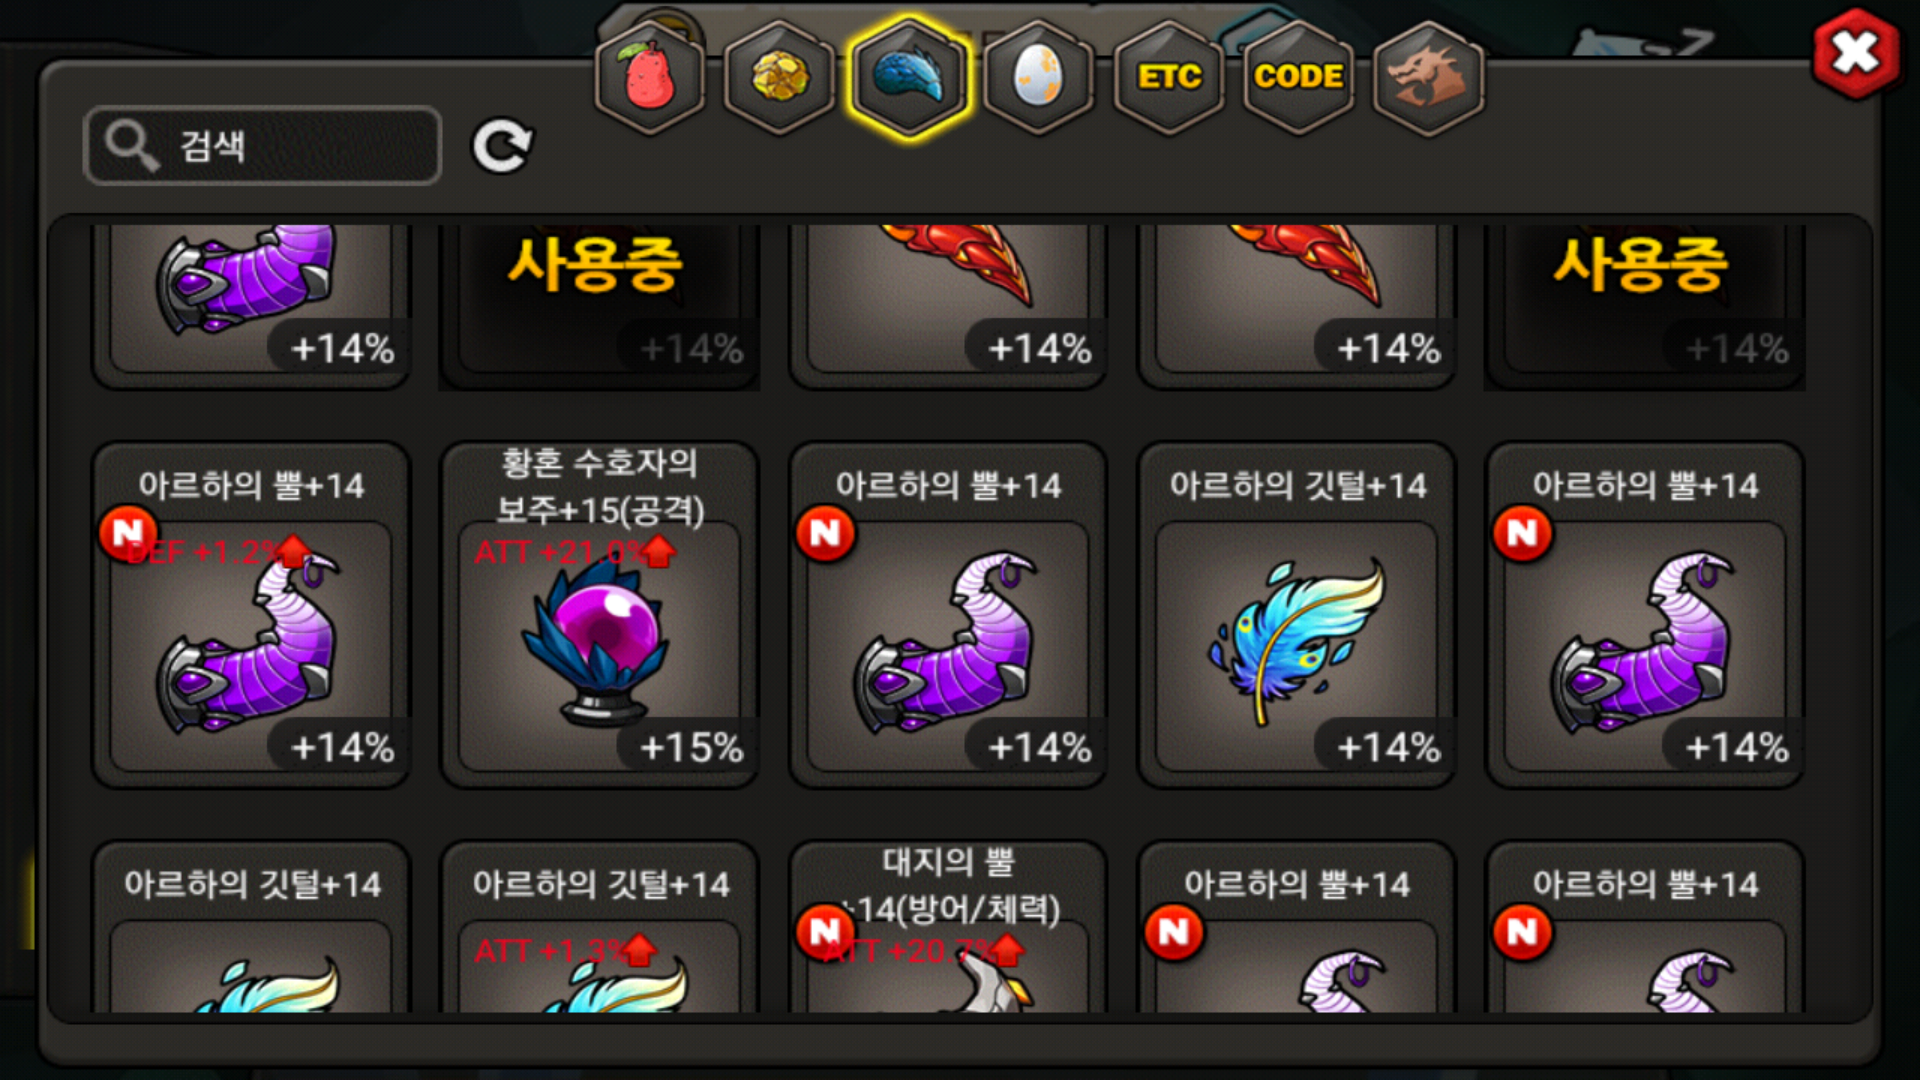Select the bottom-left 아르하의 깃털+14 feather
The image size is (1920, 1080).
click(251, 927)
